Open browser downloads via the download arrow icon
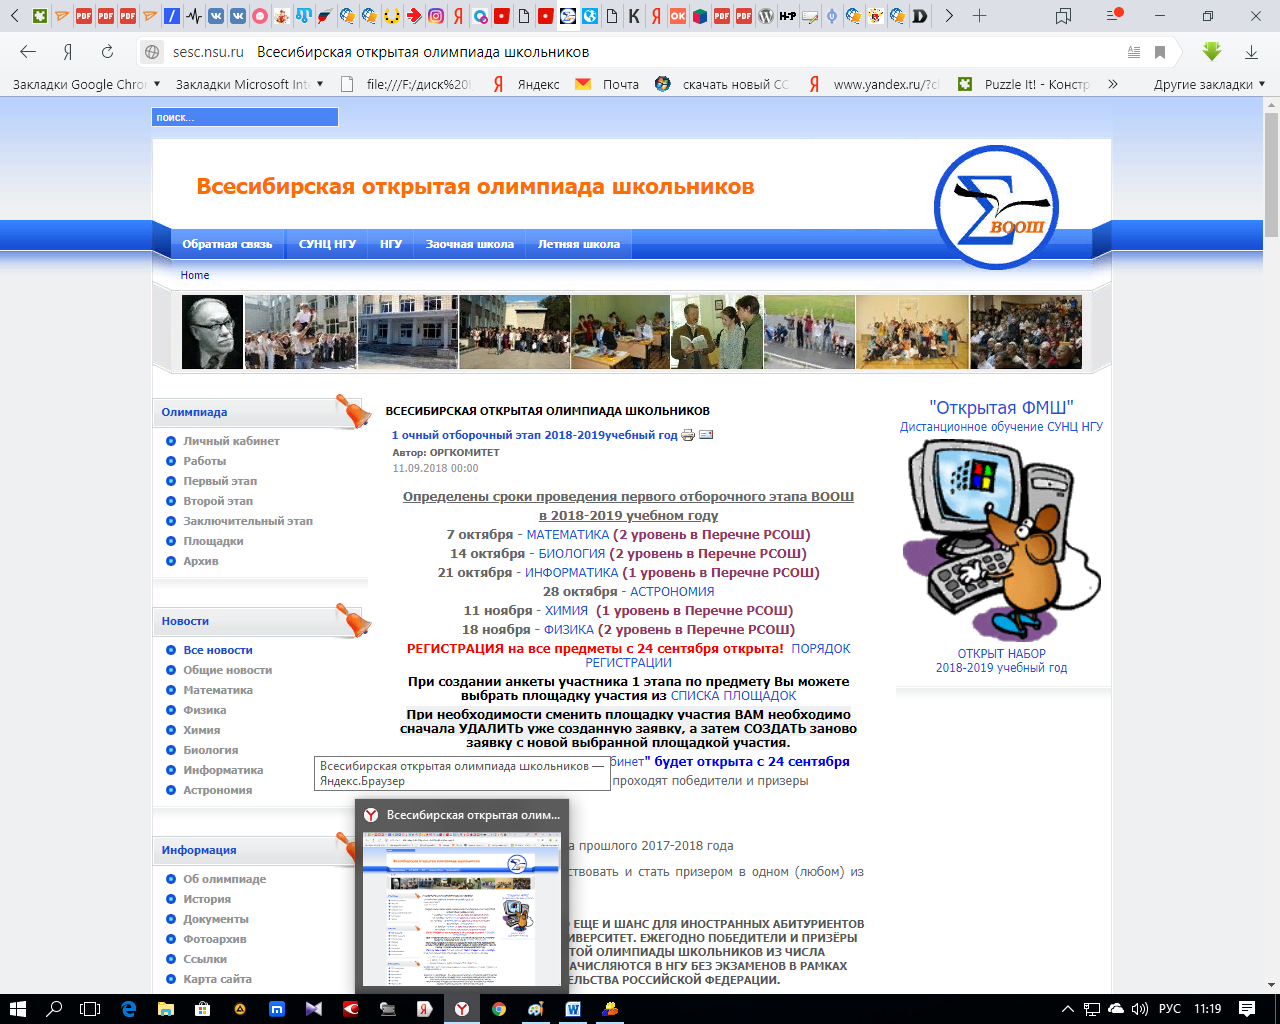1280x1024 pixels. 1251,52
